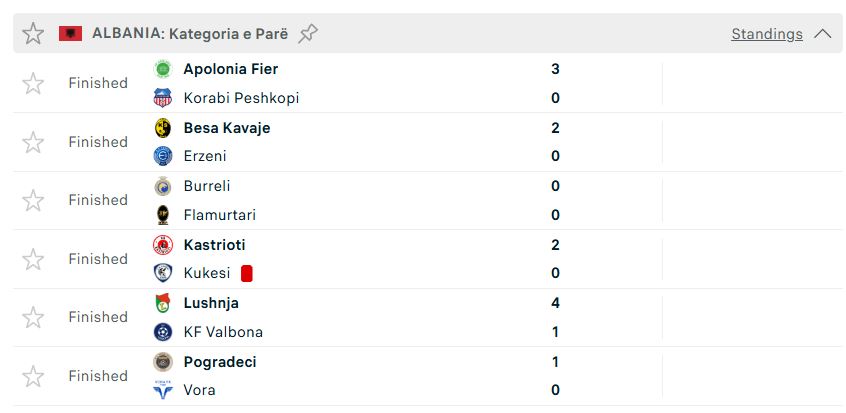Open the Standings link
Screen dimensions: 846x413
766,34
